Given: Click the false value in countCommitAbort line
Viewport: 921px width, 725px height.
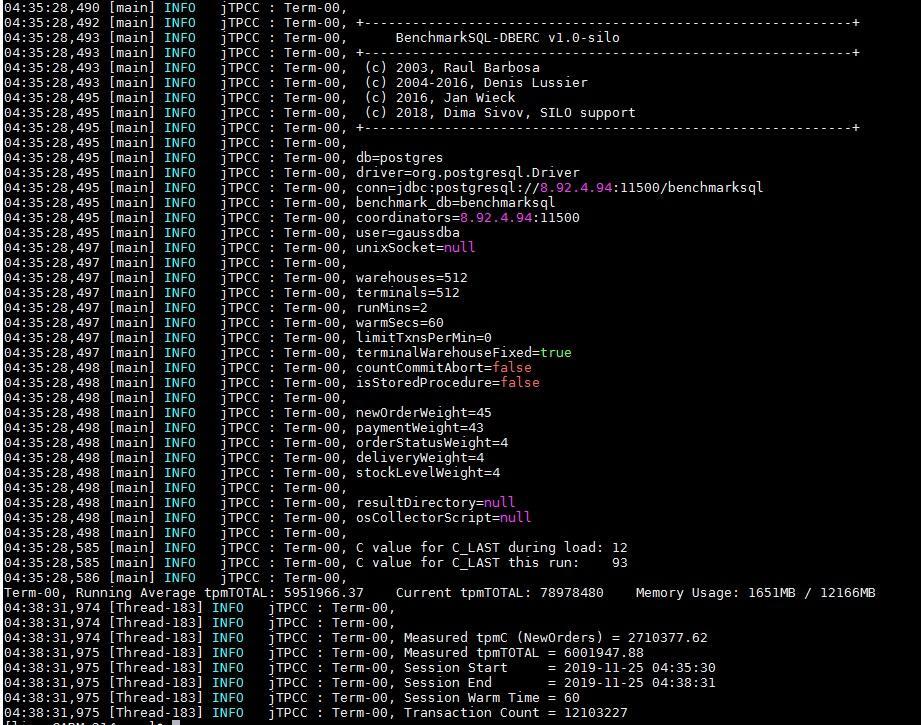Looking at the screenshot, I should [513, 367].
